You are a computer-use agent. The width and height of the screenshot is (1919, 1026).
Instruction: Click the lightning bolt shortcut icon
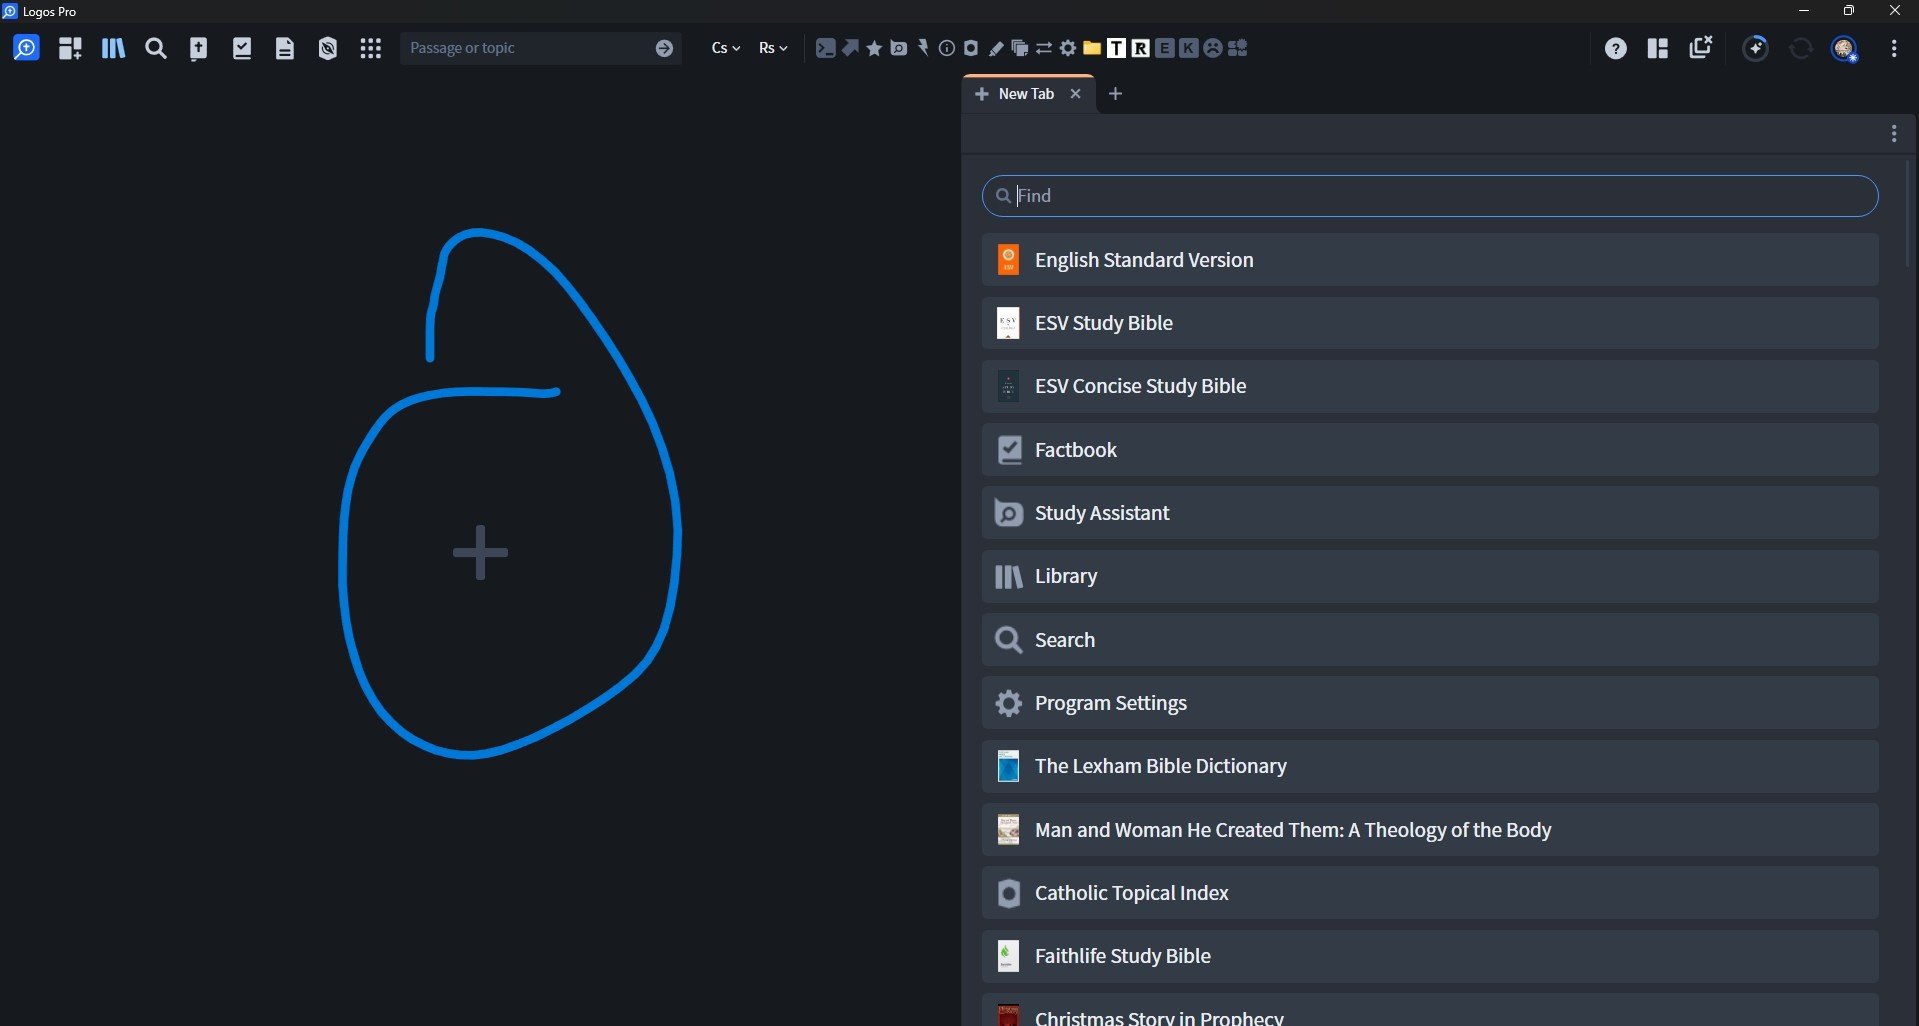click(923, 48)
